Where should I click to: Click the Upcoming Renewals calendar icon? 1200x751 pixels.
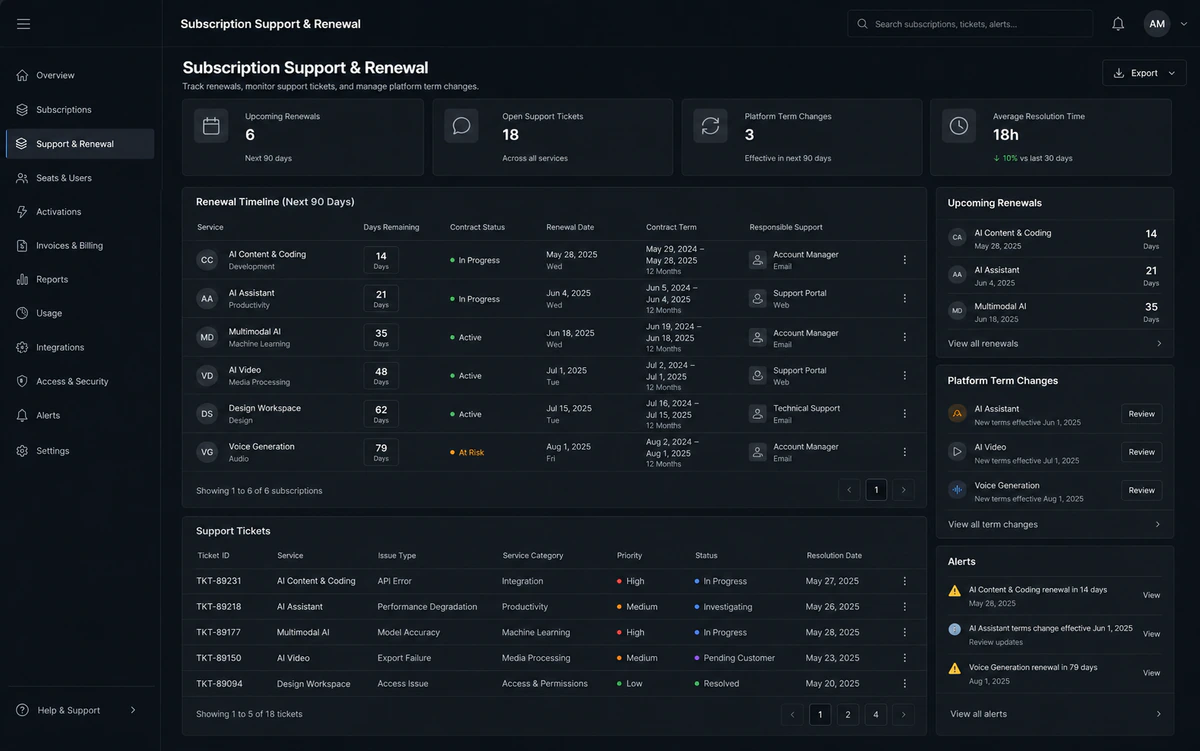211,126
